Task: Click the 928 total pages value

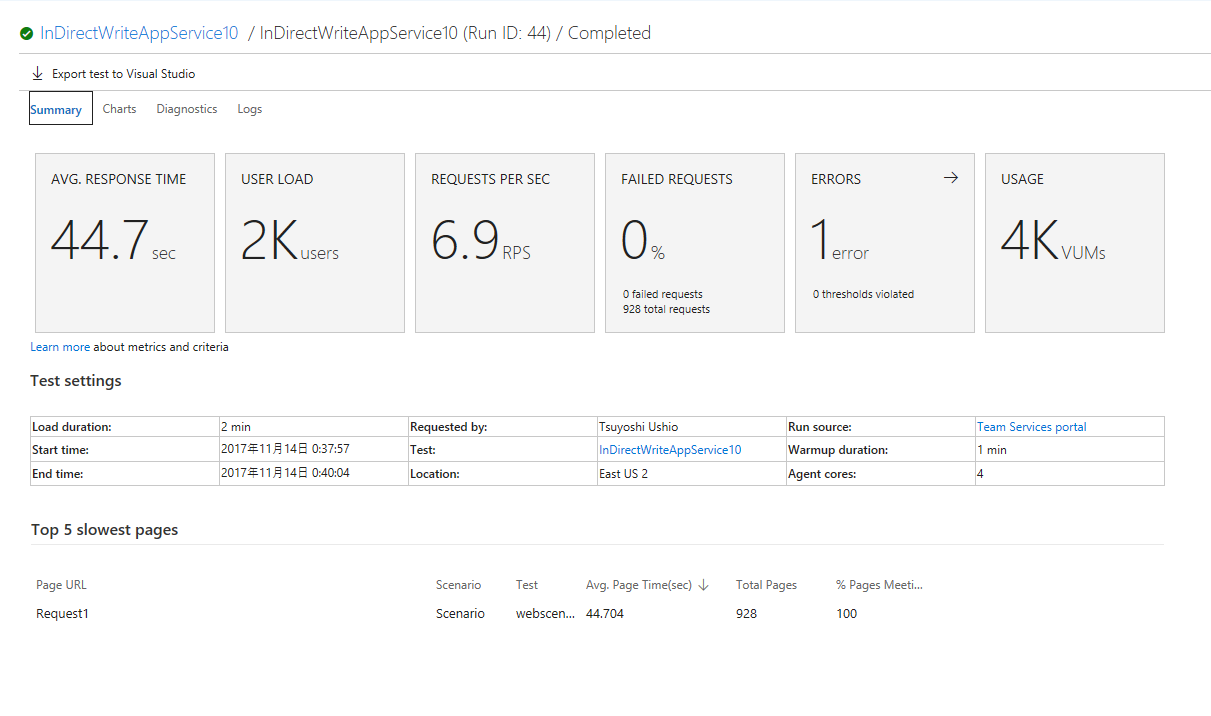Action: 746,614
